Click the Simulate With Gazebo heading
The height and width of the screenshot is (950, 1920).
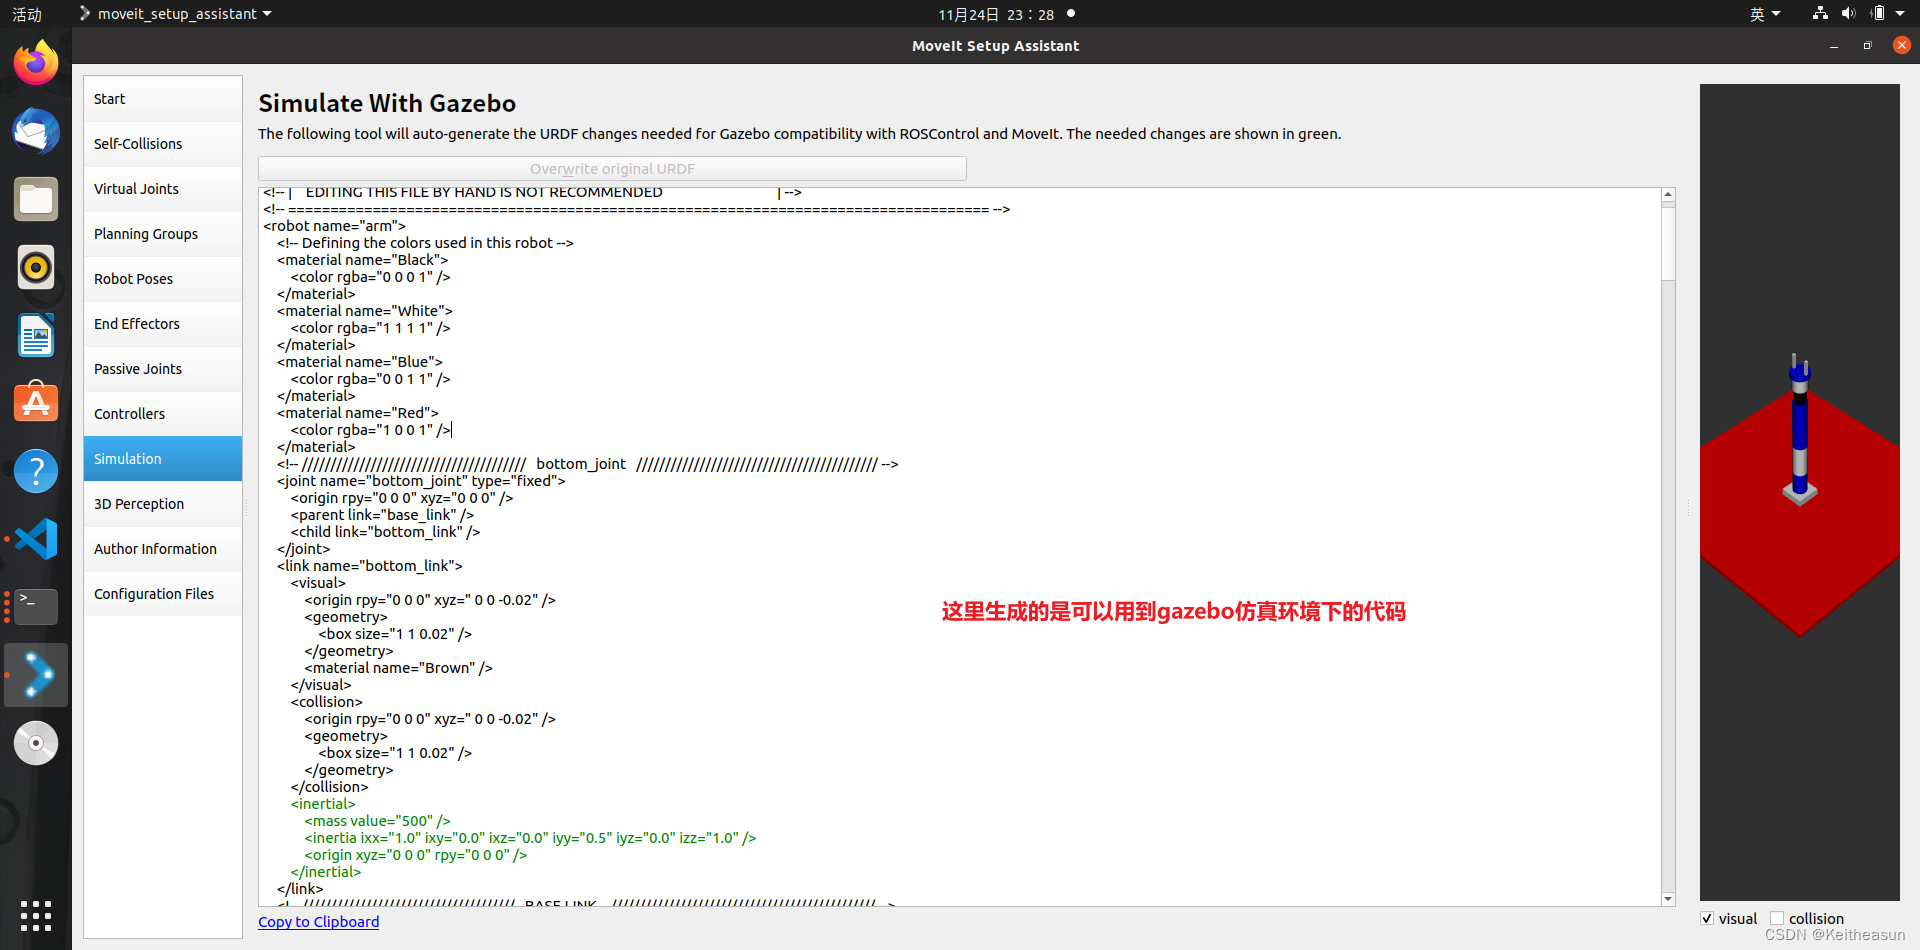coord(387,103)
